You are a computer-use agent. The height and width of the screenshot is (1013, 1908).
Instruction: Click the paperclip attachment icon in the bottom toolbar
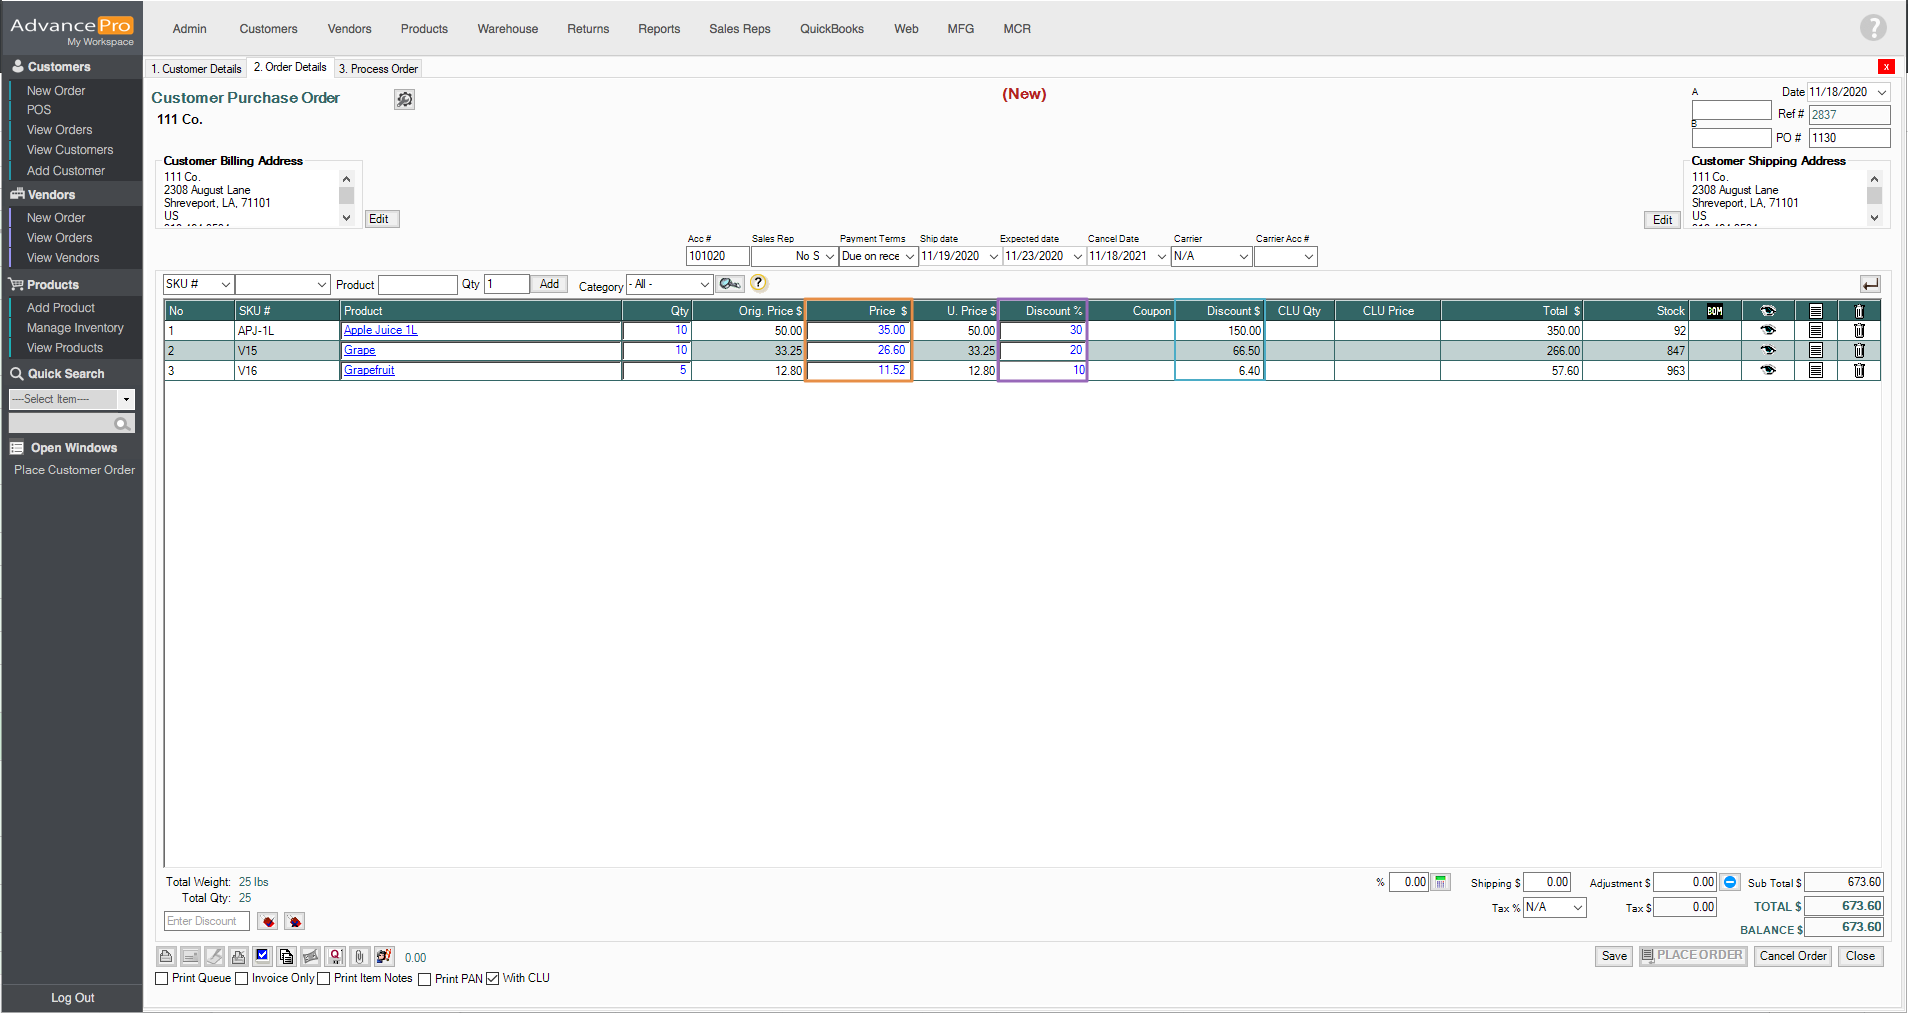360,957
